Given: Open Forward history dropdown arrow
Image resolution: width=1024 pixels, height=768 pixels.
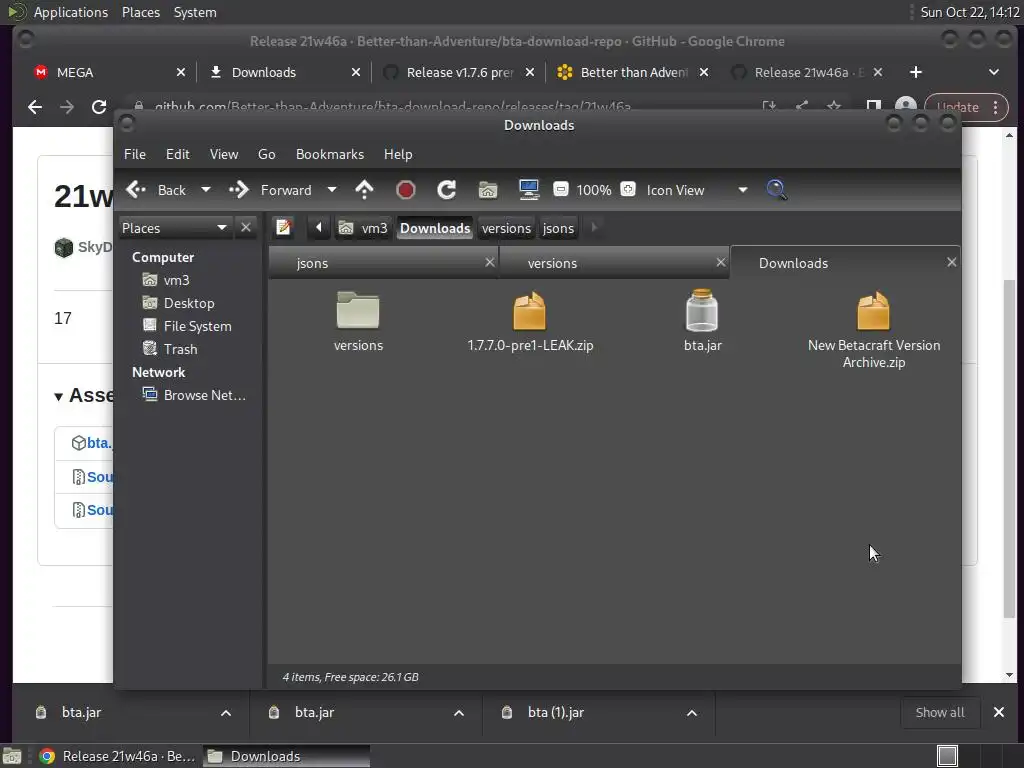Looking at the screenshot, I should (x=332, y=190).
